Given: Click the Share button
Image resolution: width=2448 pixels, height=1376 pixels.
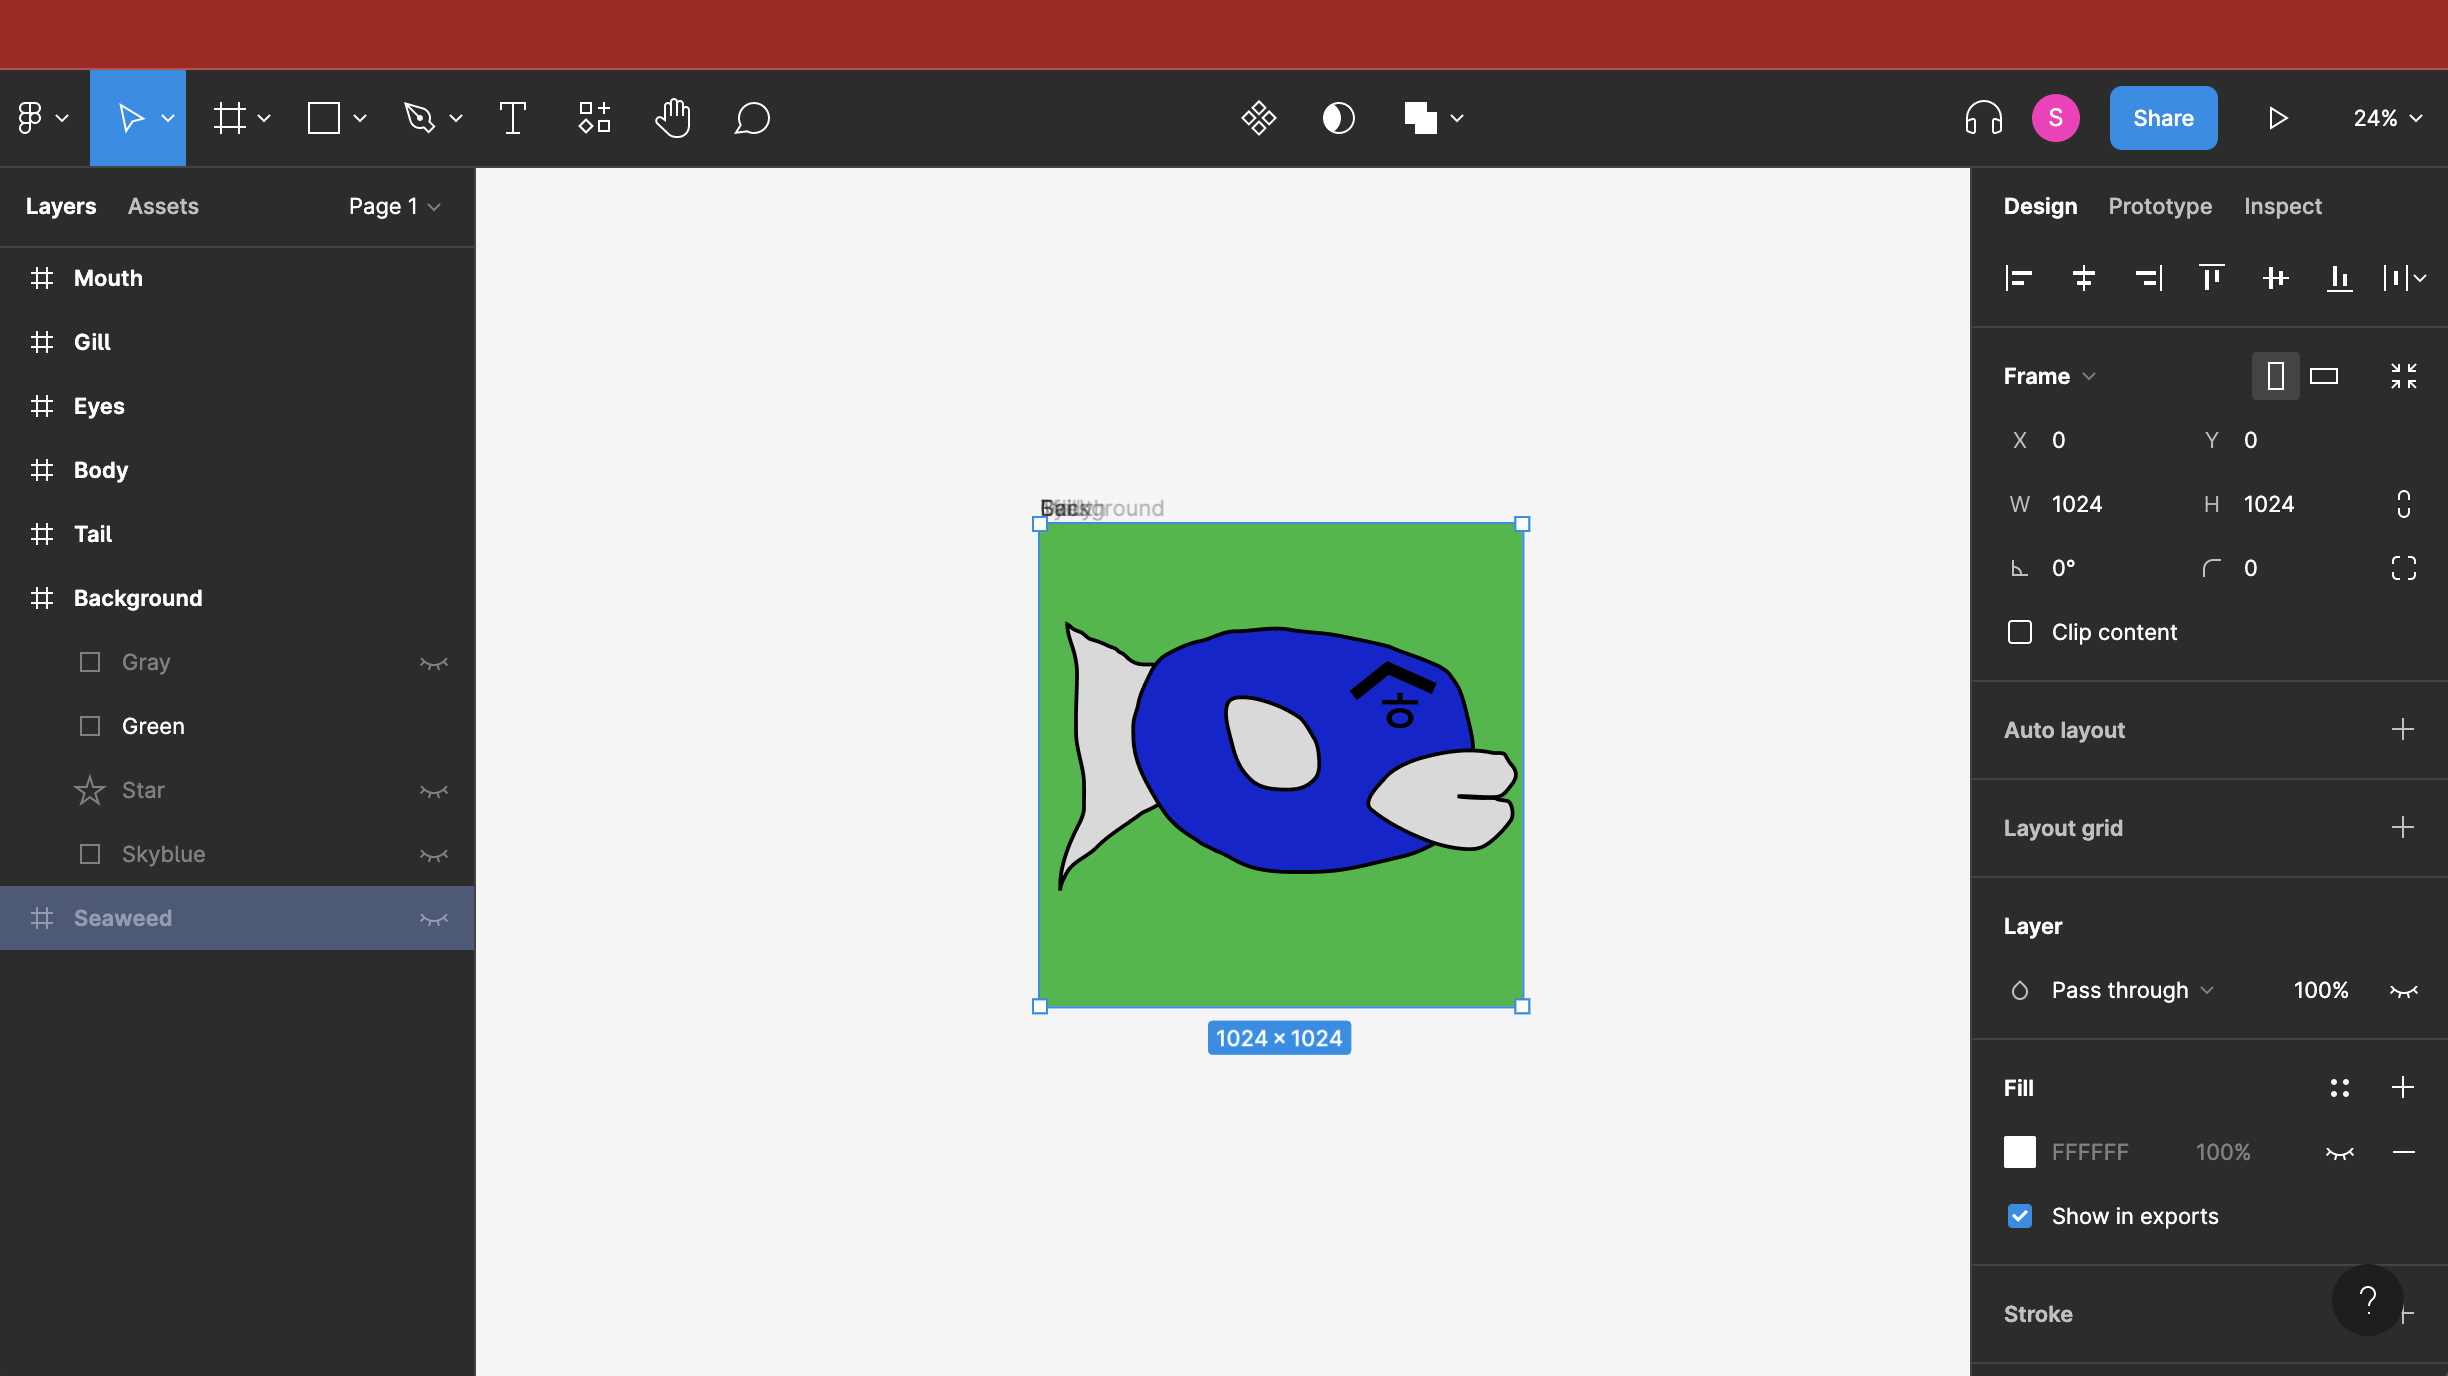Looking at the screenshot, I should [2163, 118].
